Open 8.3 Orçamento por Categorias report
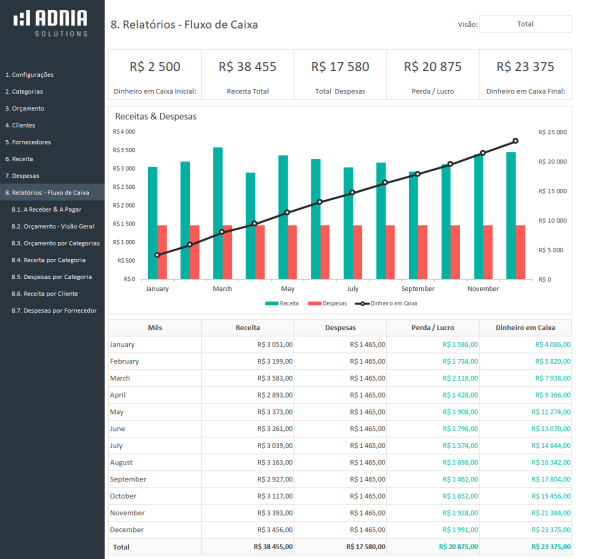Viewport: 600px width, 559px height. [x=56, y=243]
